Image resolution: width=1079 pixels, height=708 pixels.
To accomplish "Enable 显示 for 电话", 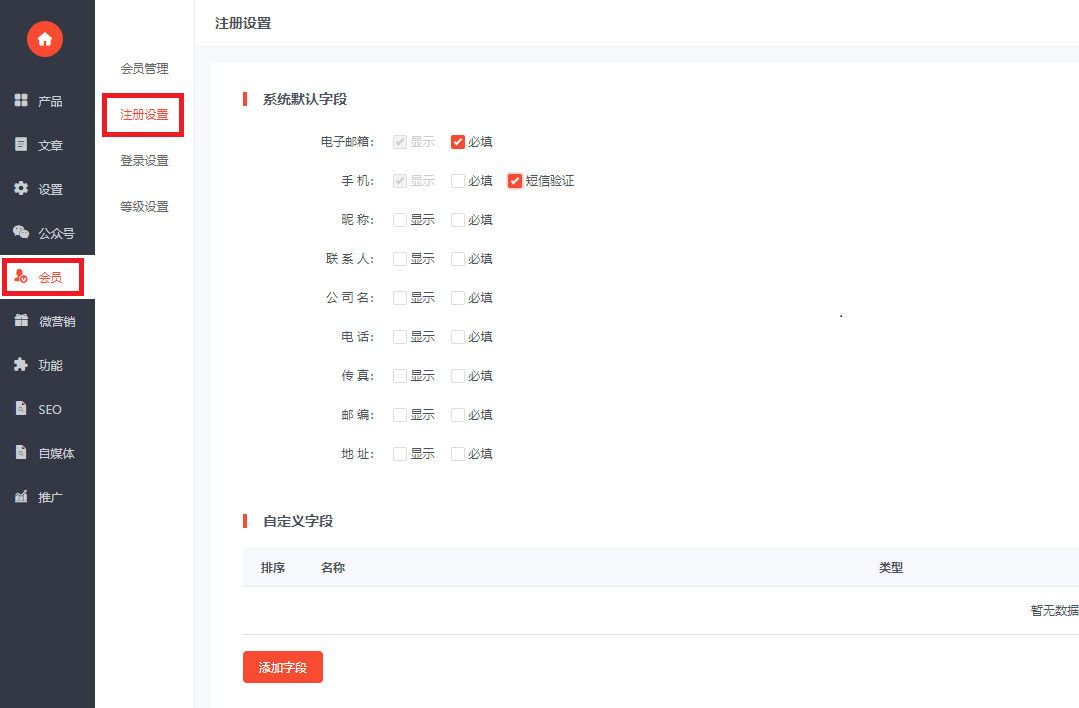I will coord(400,337).
